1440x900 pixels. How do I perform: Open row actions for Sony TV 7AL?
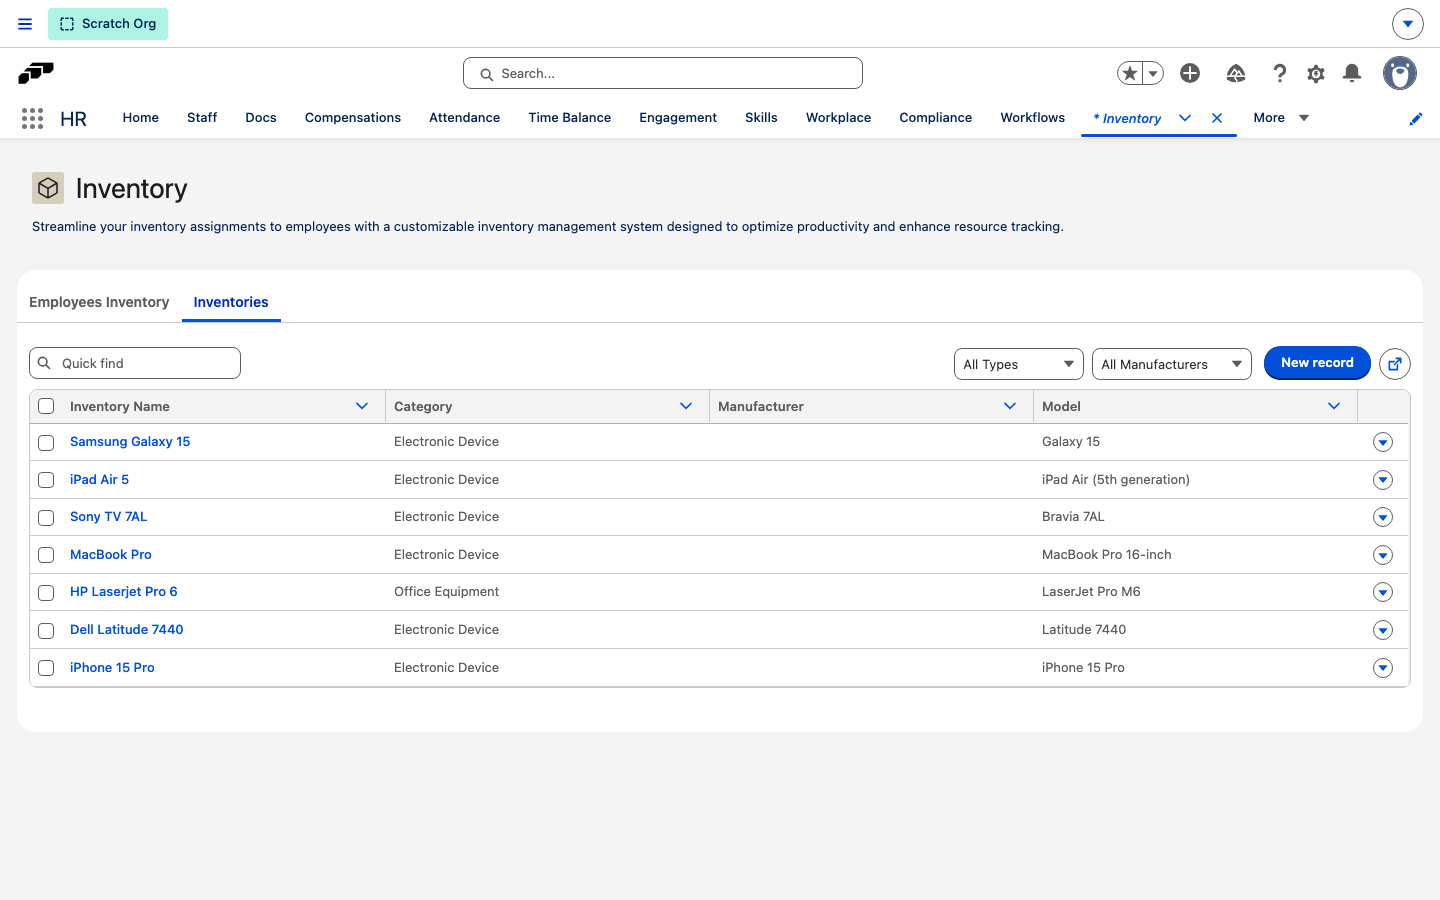(1383, 517)
